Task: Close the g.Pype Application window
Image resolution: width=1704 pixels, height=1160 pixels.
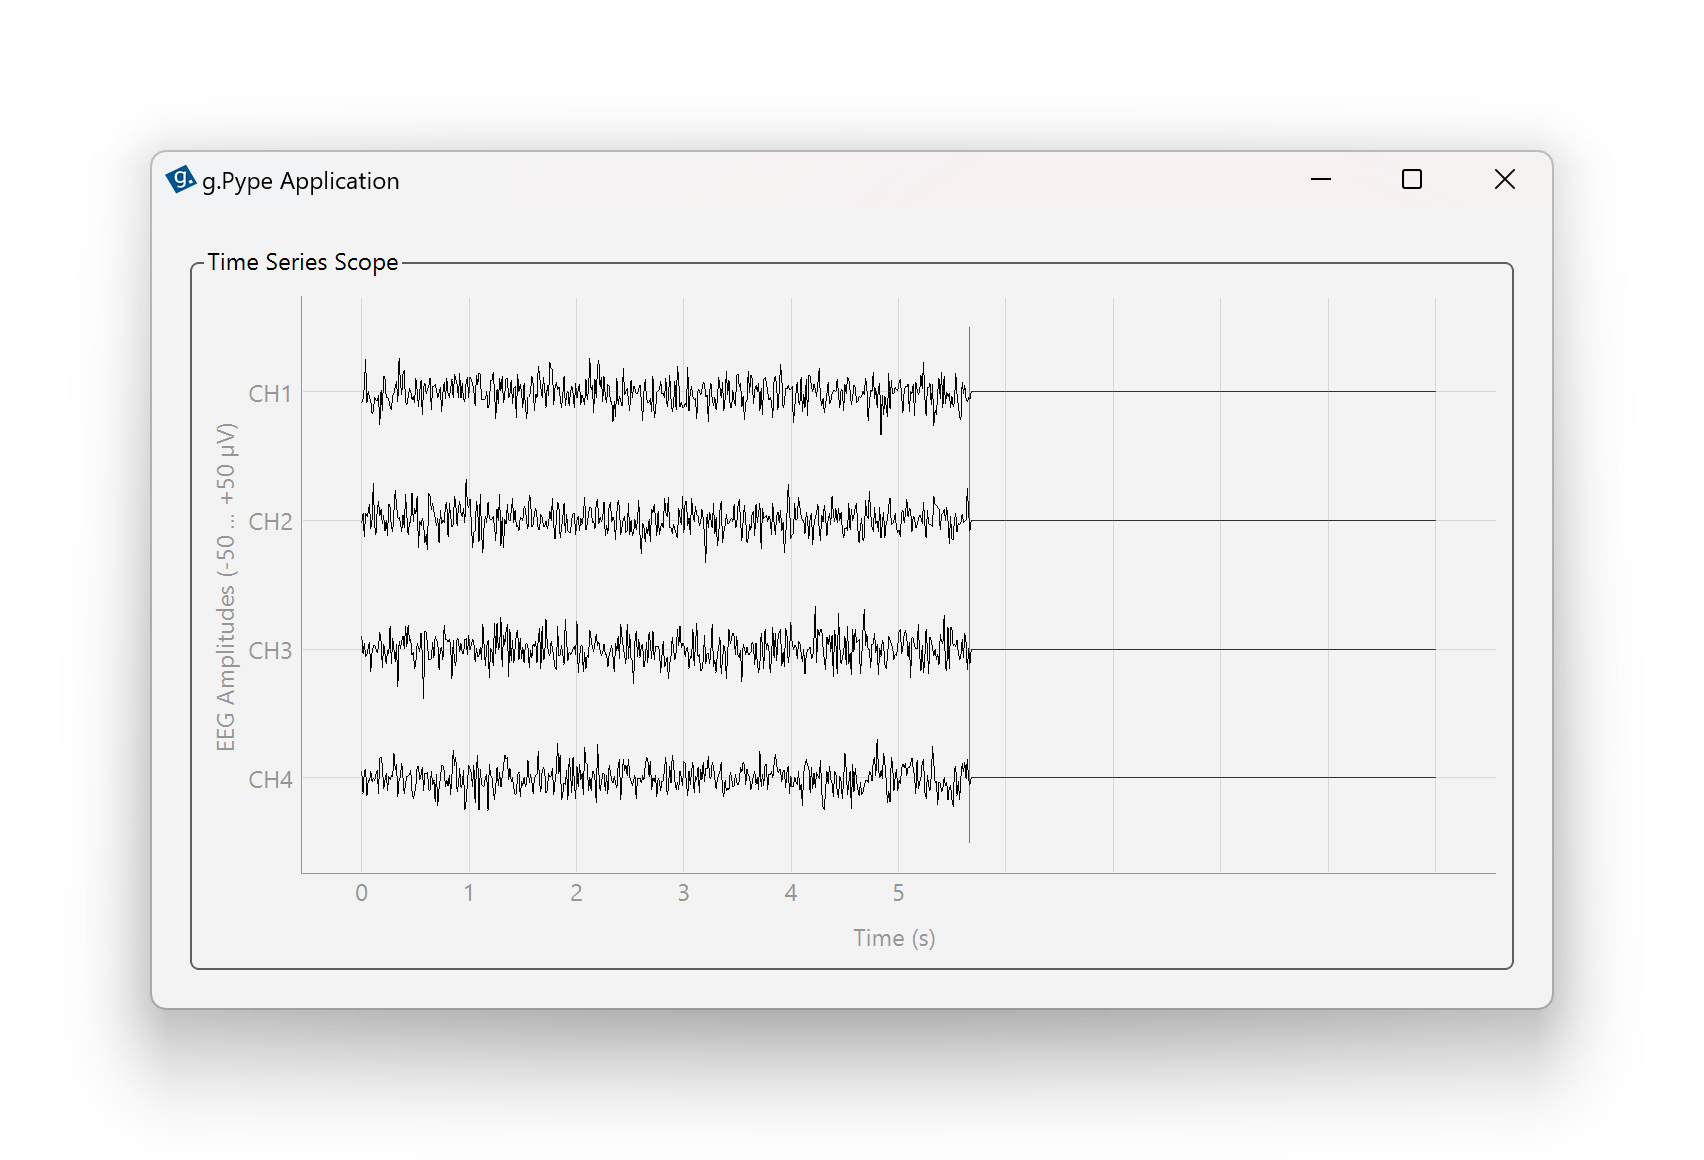Action: (1504, 180)
